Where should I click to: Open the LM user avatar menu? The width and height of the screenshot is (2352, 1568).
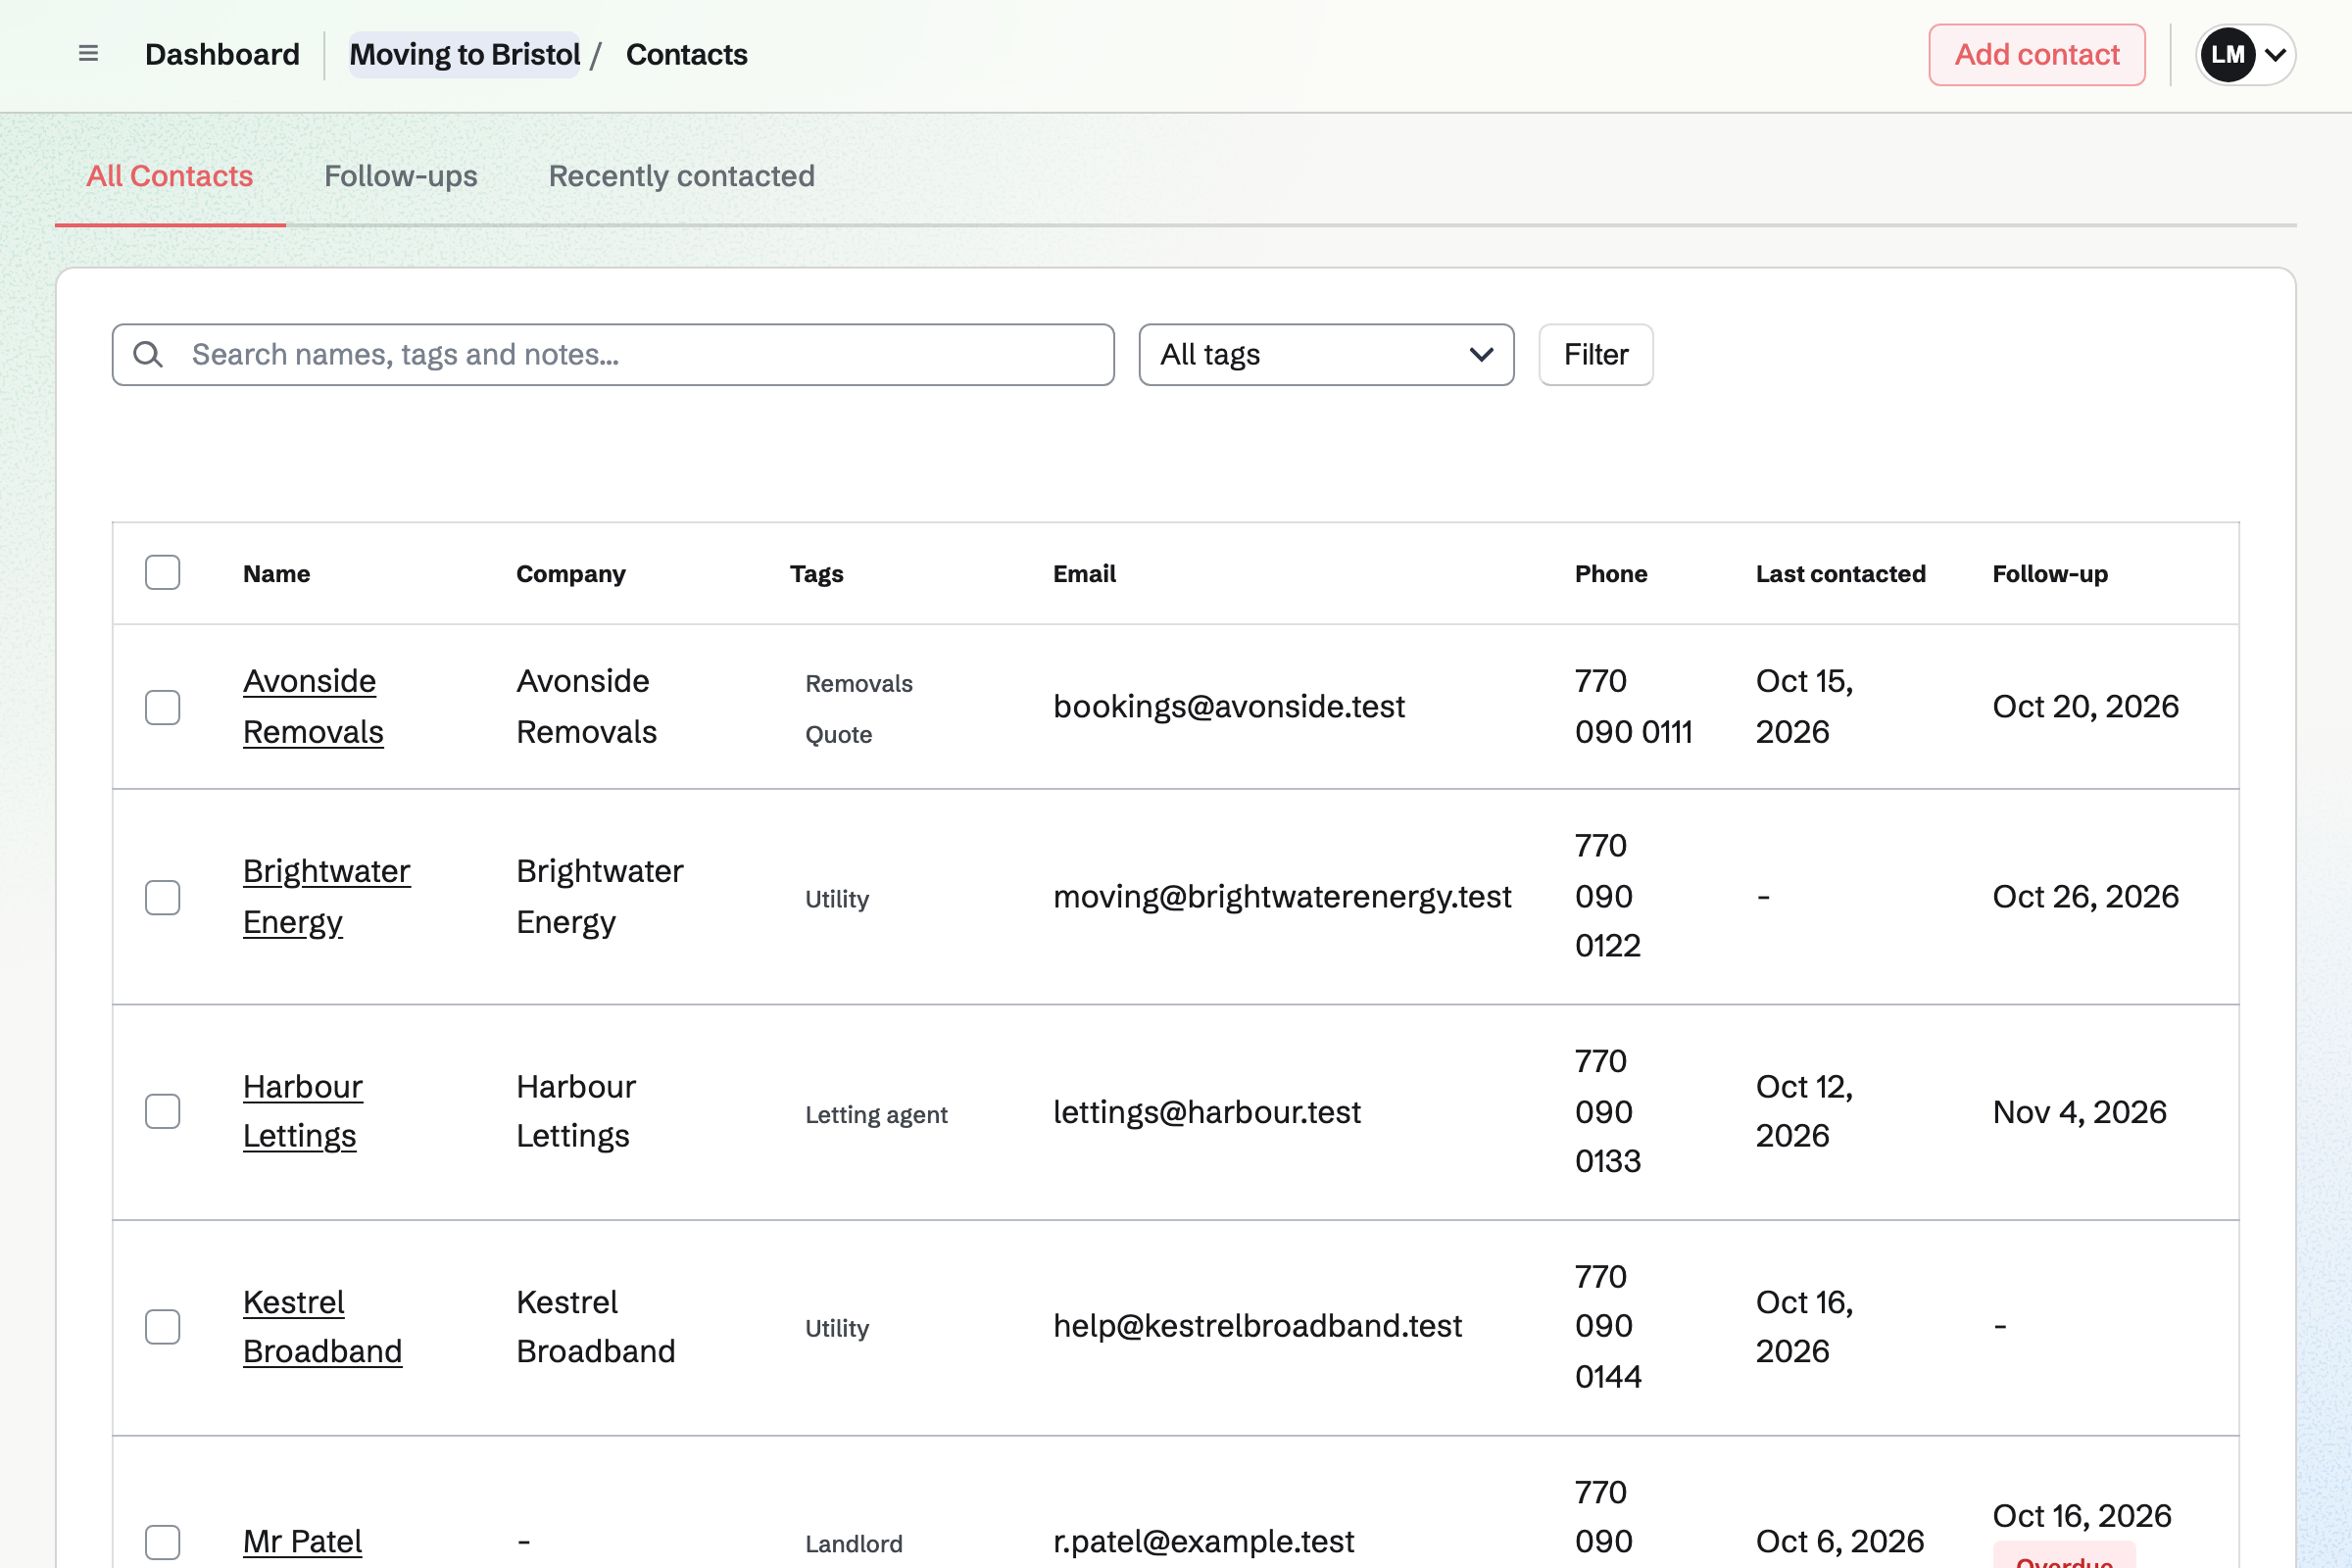(x=2227, y=55)
